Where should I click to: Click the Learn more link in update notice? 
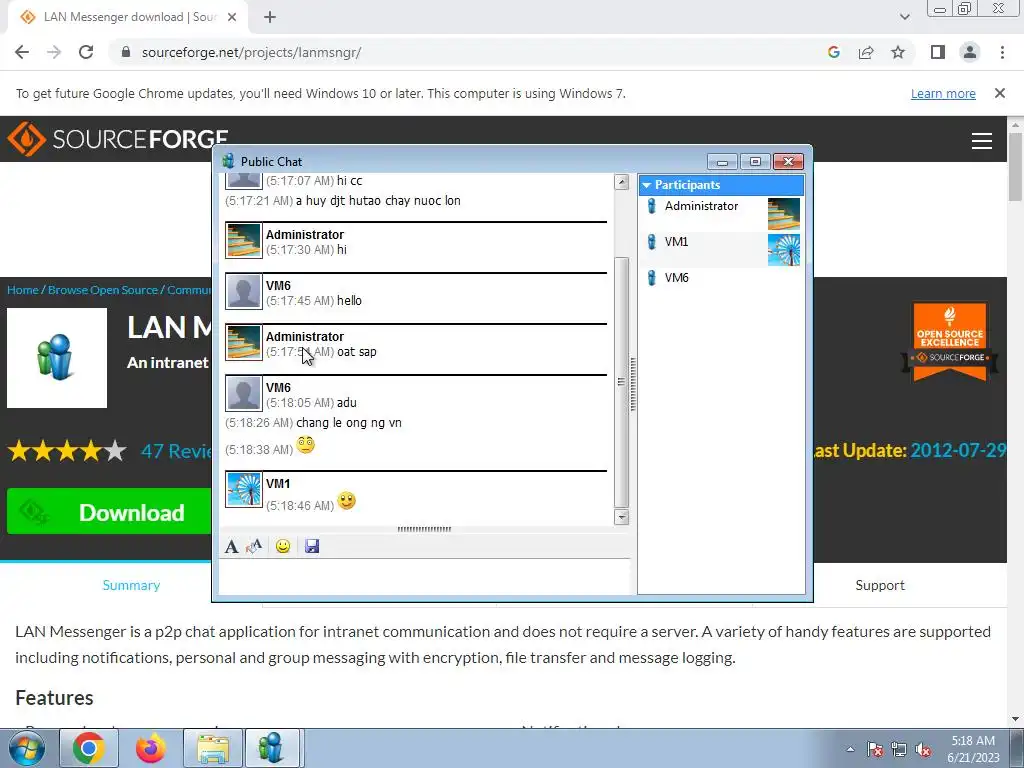coord(943,93)
